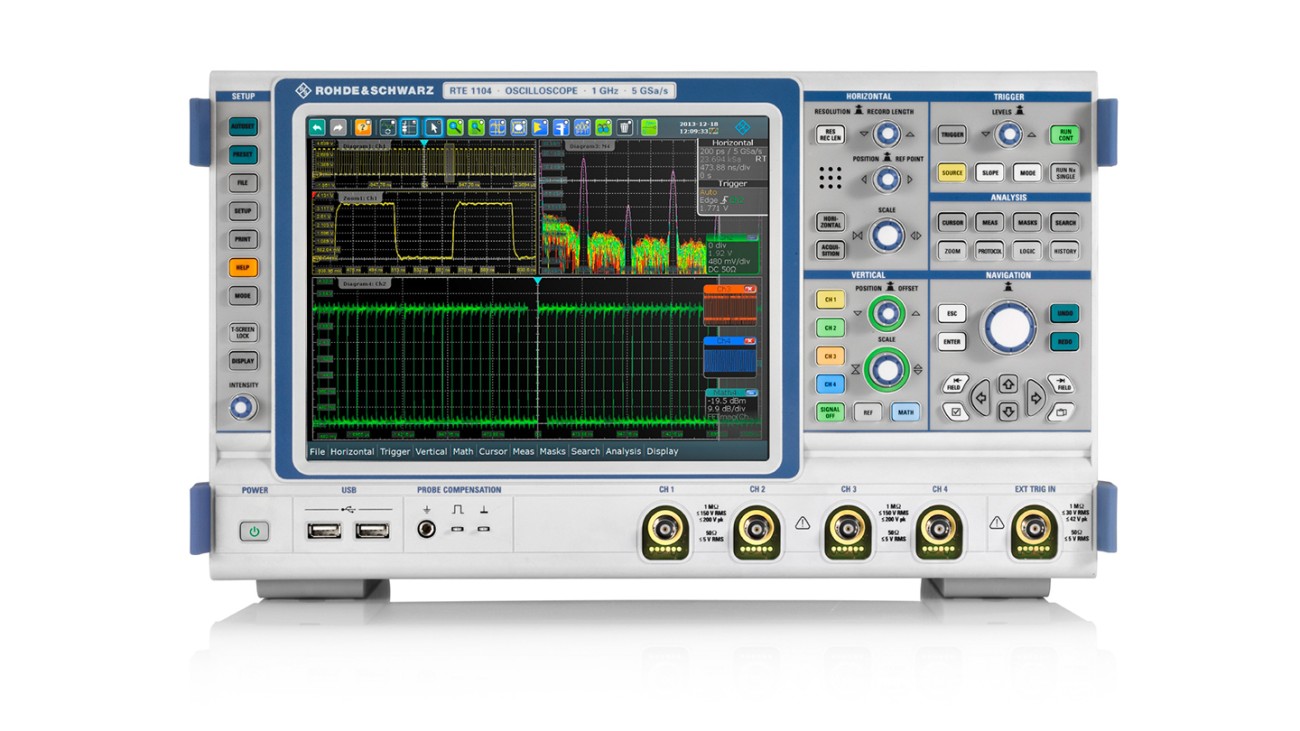
Task: Push the window-switch key below next FIELD
Action: coord(1061,411)
